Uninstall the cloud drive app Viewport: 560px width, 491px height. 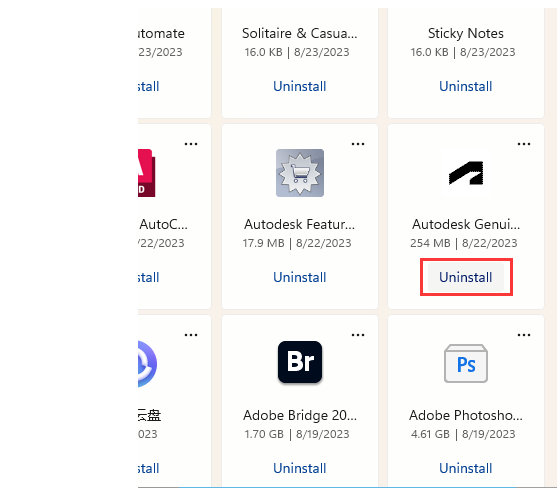149,468
